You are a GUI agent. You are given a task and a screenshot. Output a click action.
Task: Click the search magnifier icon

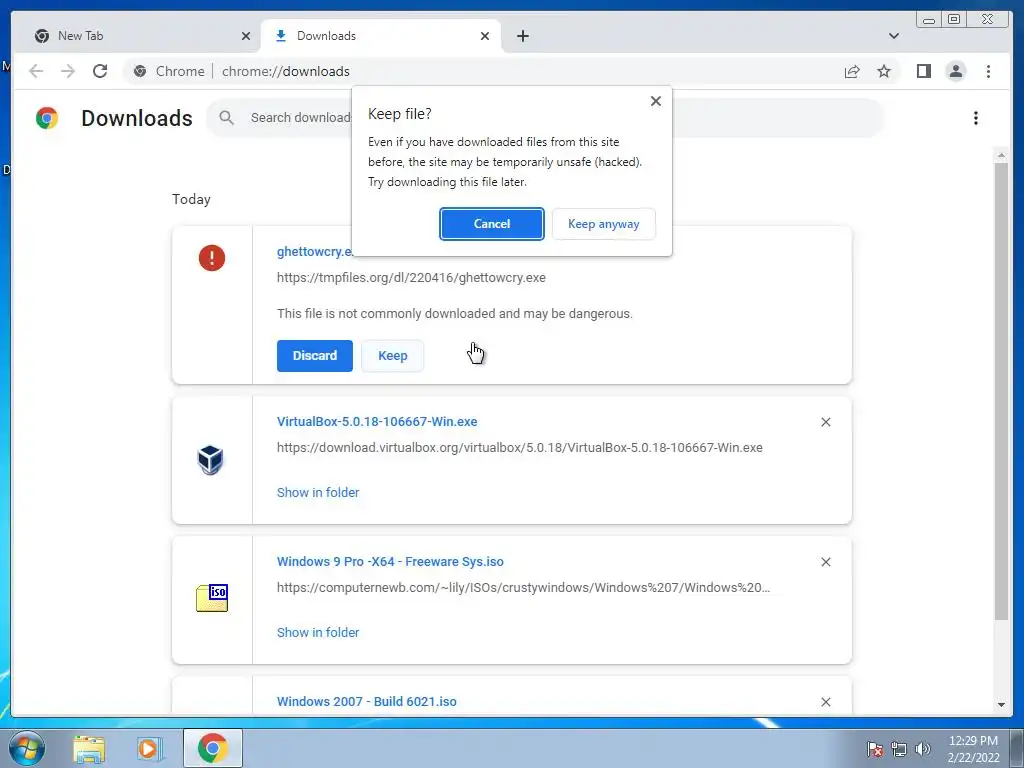(227, 118)
